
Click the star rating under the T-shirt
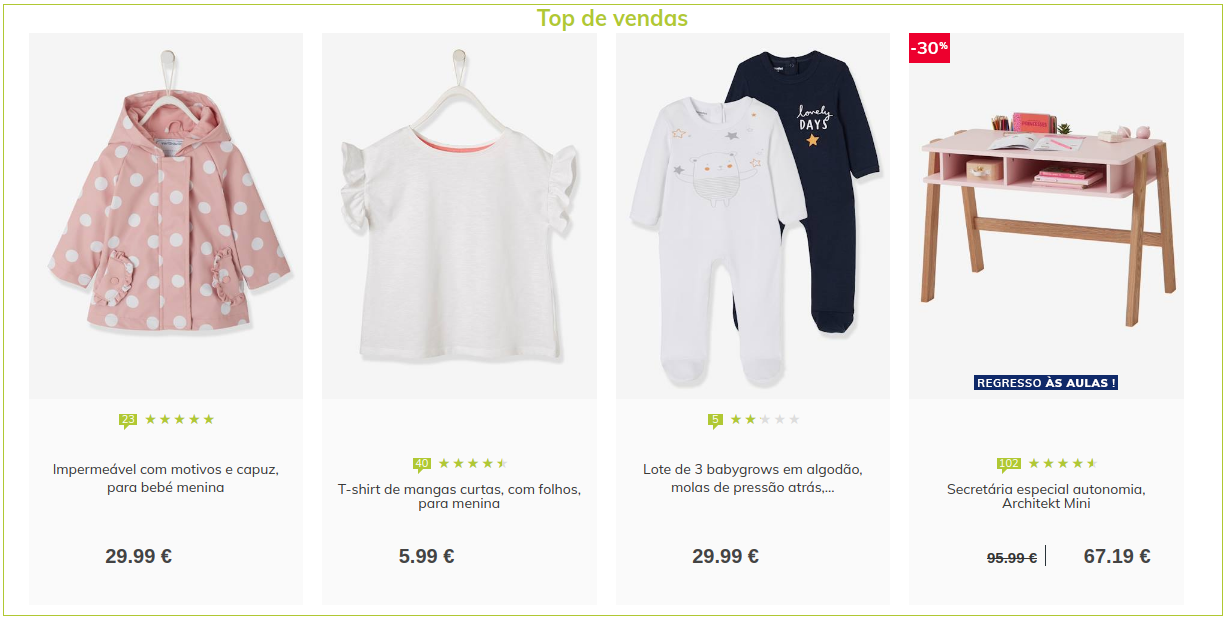click(x=473, y=464)
